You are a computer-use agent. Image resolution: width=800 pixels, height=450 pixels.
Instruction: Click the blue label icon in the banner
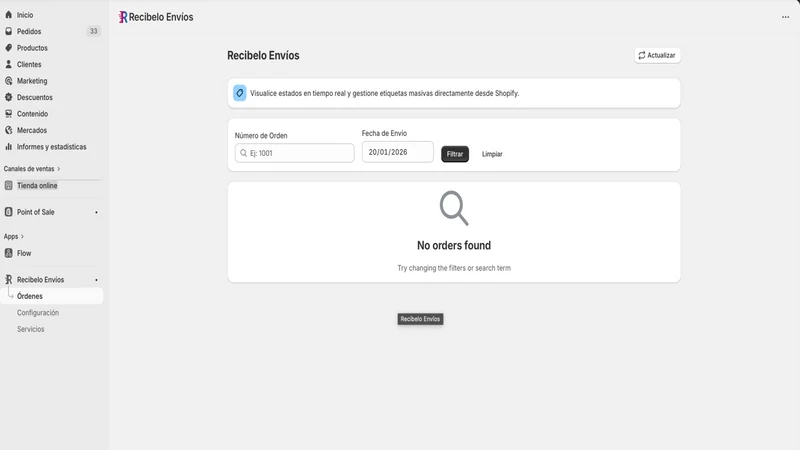tap(240, 93)
